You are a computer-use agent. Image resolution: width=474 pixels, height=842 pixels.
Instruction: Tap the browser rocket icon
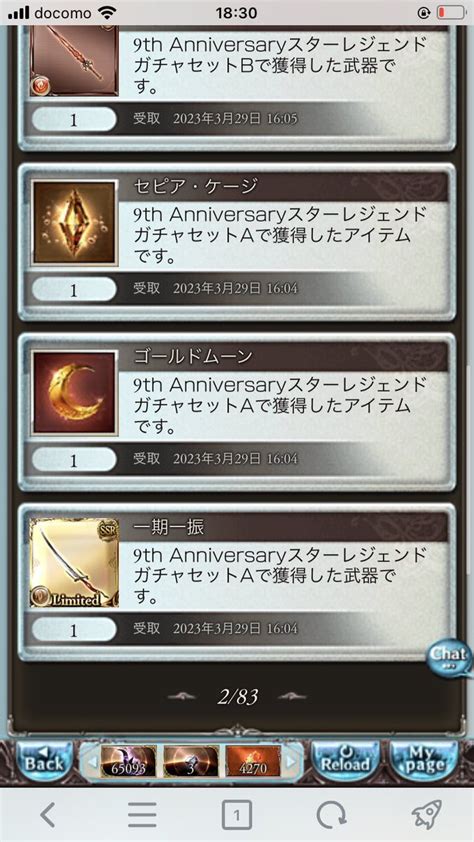pyautogui.click(x=427, y=815)
